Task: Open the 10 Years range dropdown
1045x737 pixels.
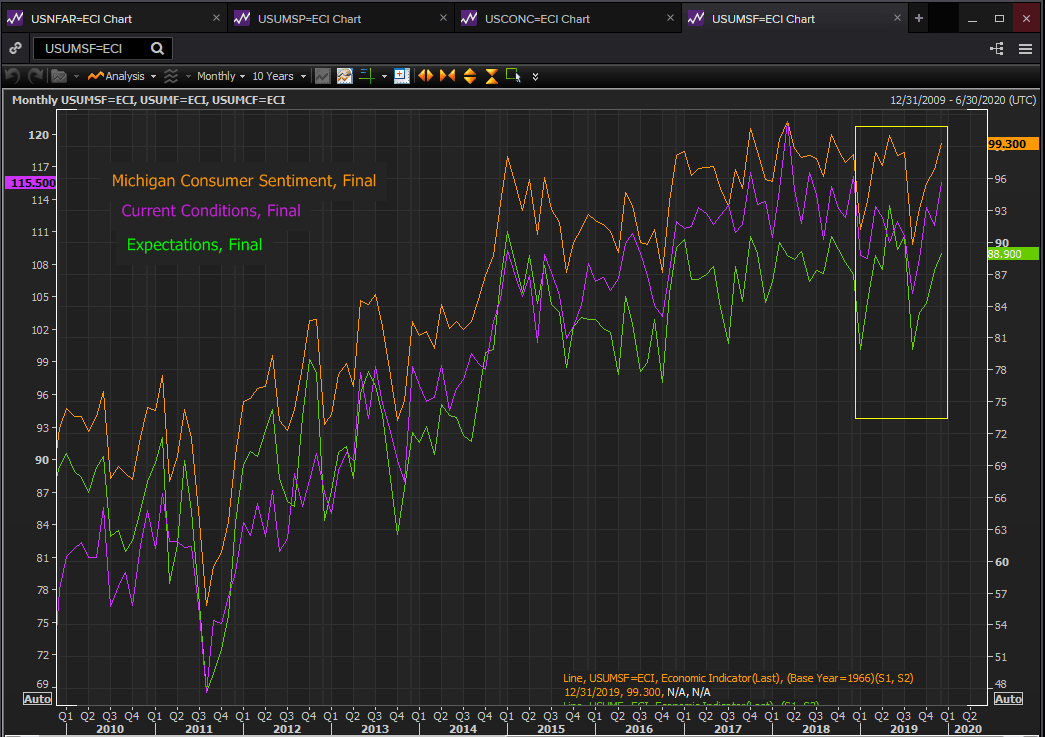Action: (277, 76)
